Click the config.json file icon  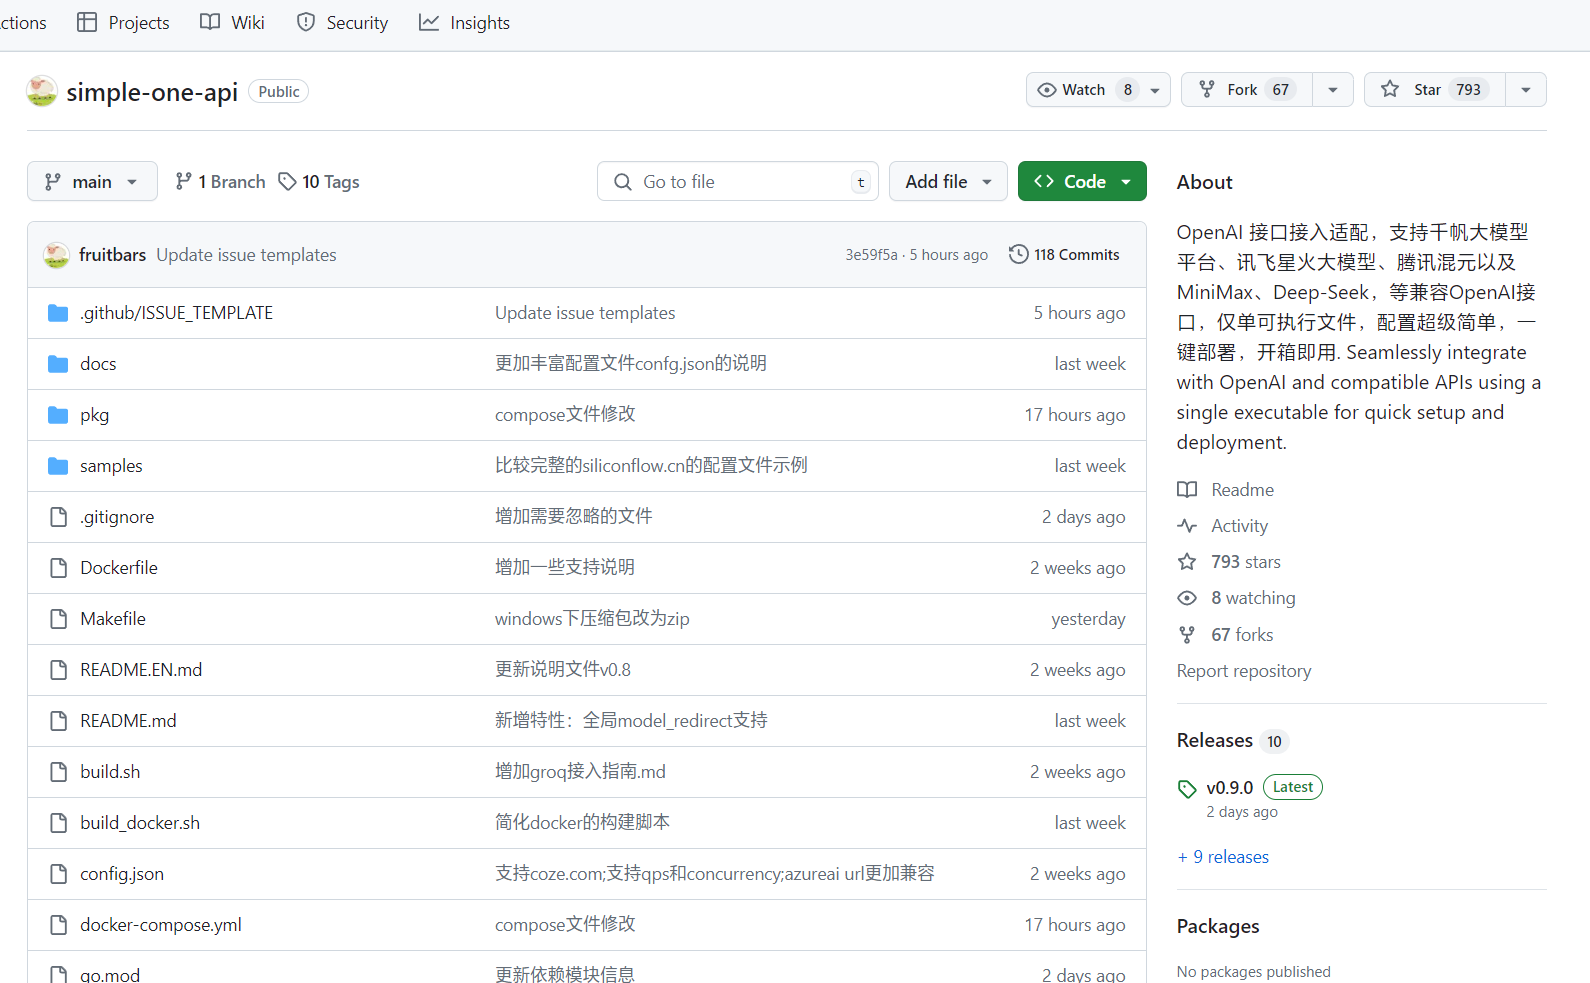click(58, 874)
